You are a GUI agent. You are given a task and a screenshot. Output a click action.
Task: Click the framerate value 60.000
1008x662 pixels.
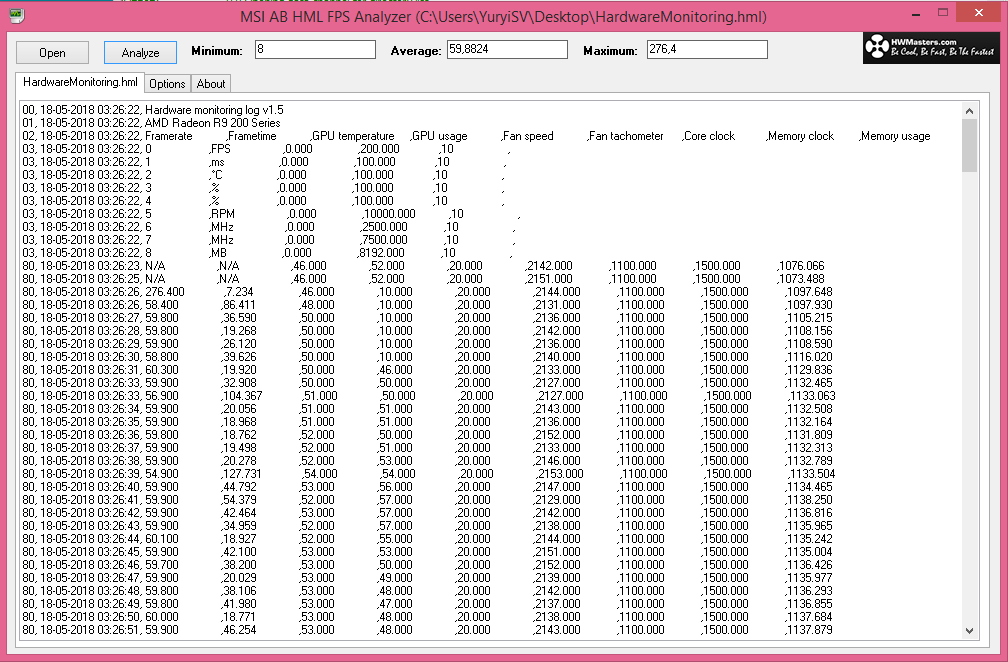pos(162,617)
